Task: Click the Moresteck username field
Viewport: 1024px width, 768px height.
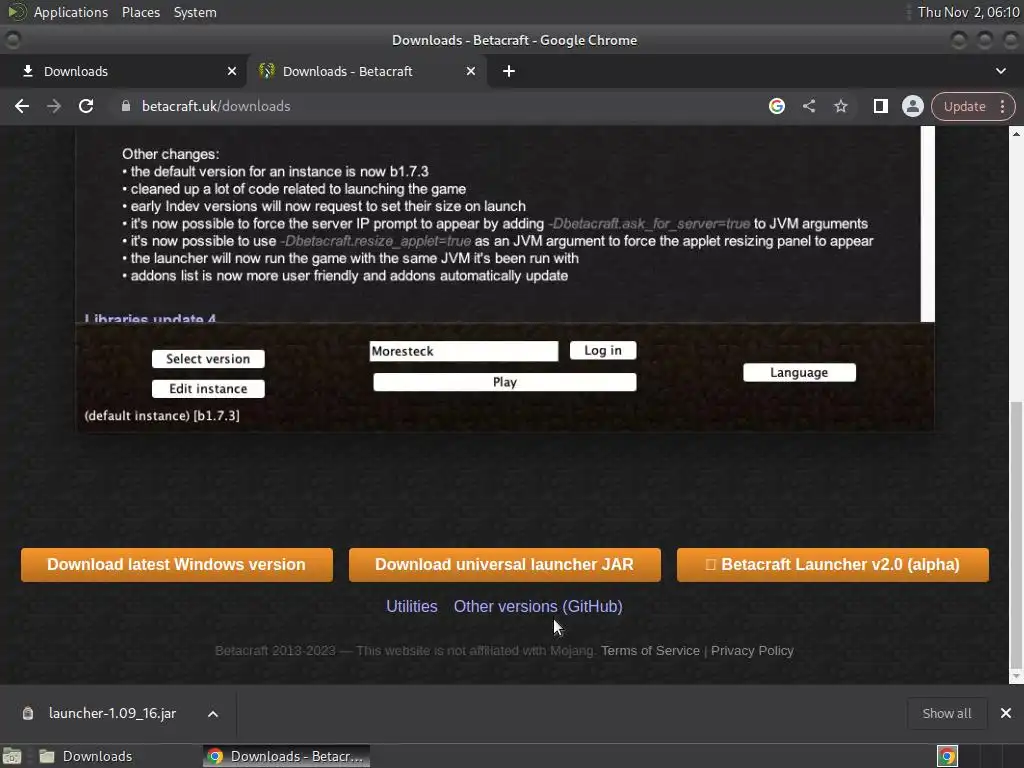Action: tap(464, 351)
